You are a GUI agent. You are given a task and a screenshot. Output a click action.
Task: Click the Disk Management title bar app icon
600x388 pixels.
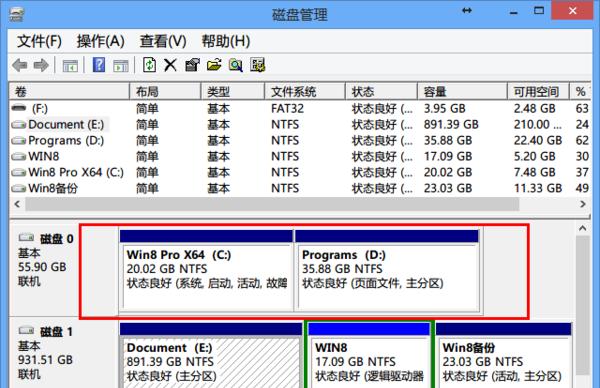pos(16,14)
